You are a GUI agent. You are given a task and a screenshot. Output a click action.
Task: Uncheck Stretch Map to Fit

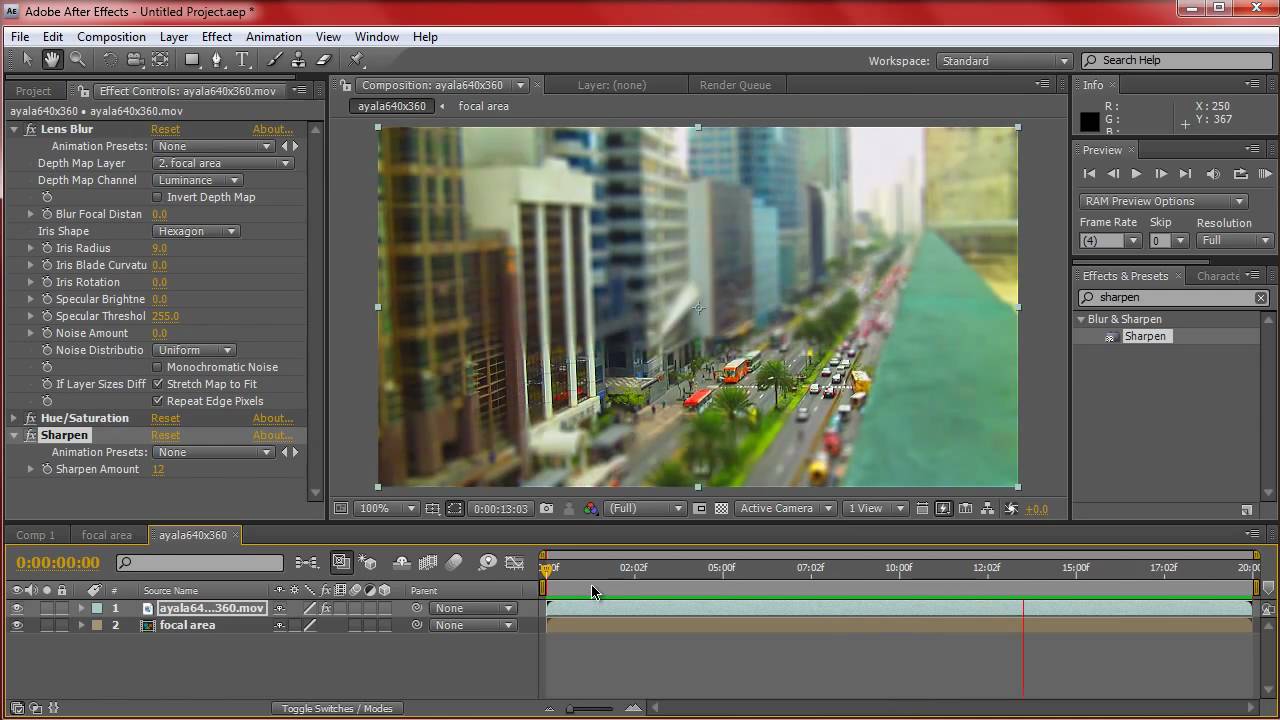[x=157, y=384]
